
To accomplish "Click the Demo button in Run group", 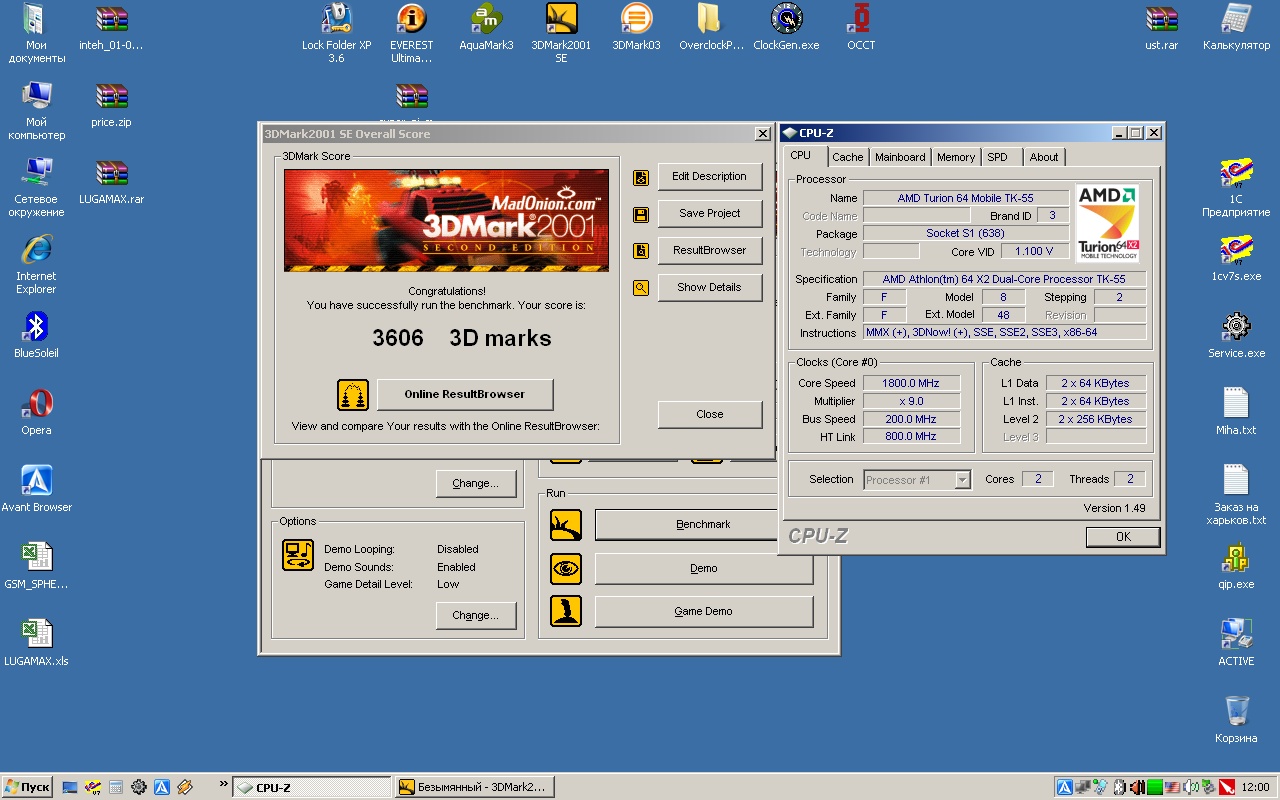I will [703, 568].
